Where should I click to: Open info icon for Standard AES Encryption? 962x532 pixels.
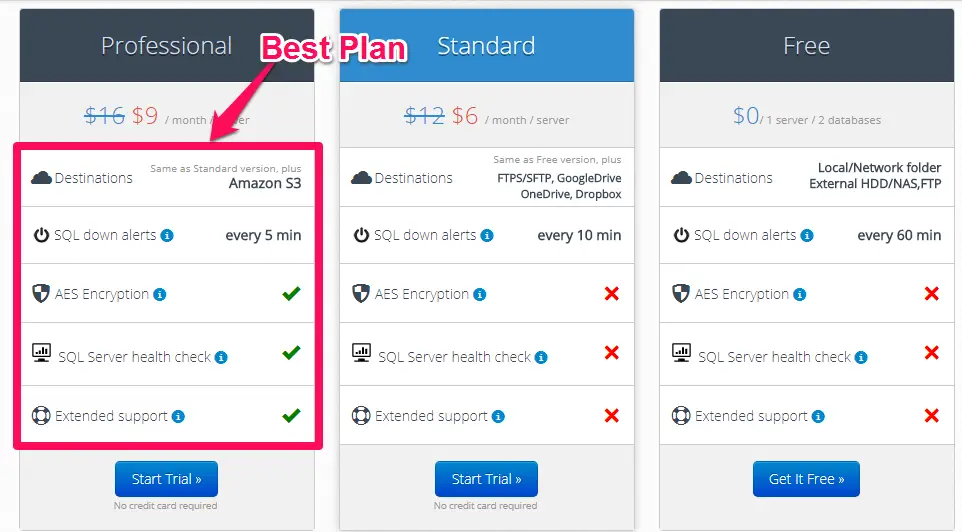click(x=480, y=295)
